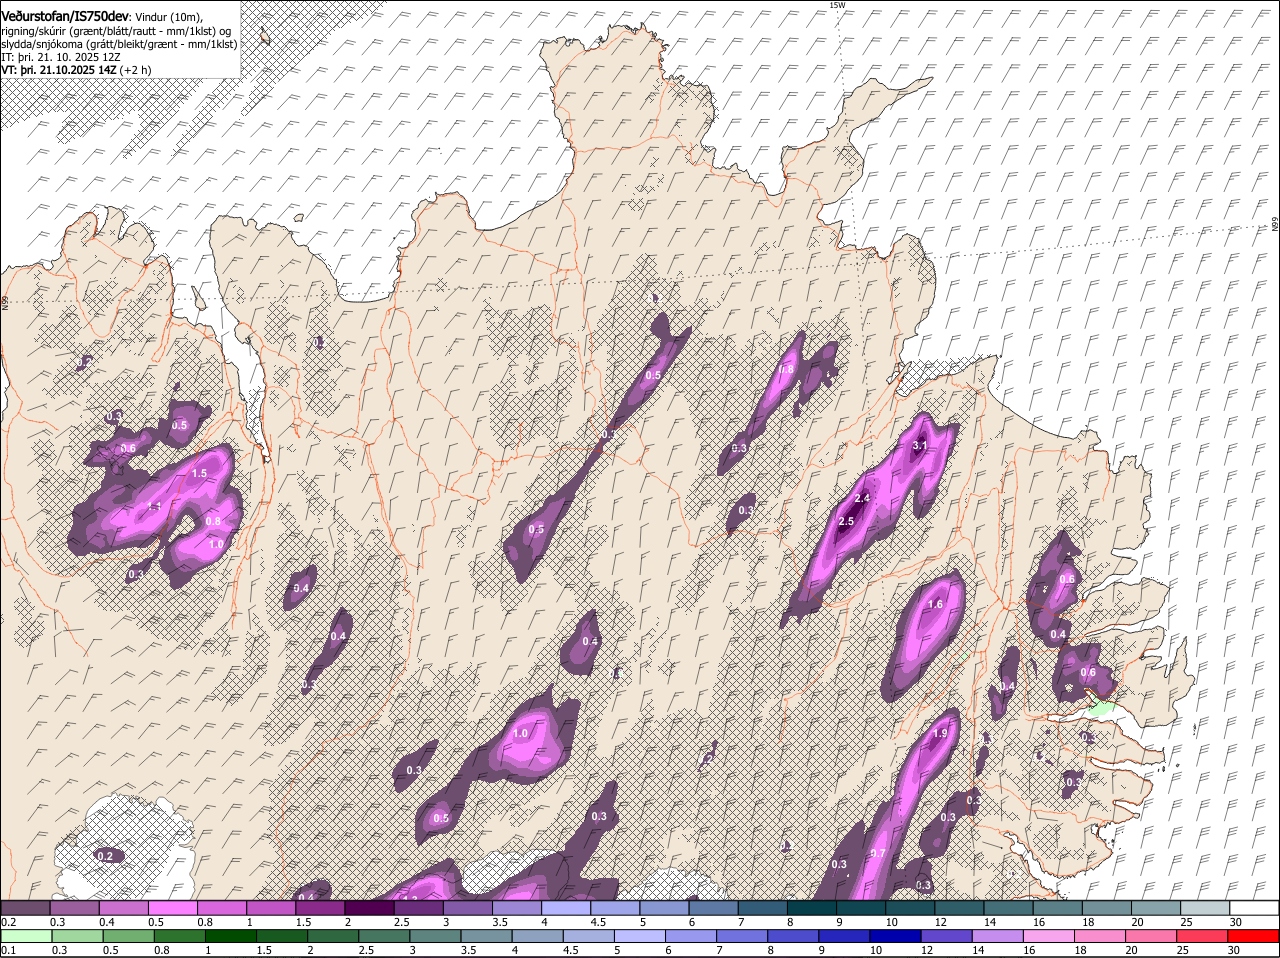Select the 3 swatch in the upper rain legend

click(x=468, y=908)
